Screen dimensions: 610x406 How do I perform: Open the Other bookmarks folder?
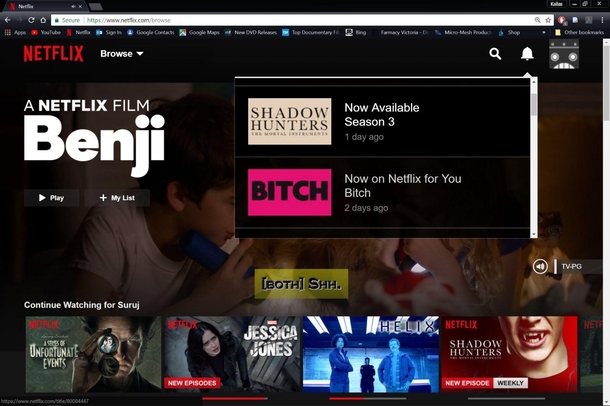pyautogui.click(x=580, y=32)
